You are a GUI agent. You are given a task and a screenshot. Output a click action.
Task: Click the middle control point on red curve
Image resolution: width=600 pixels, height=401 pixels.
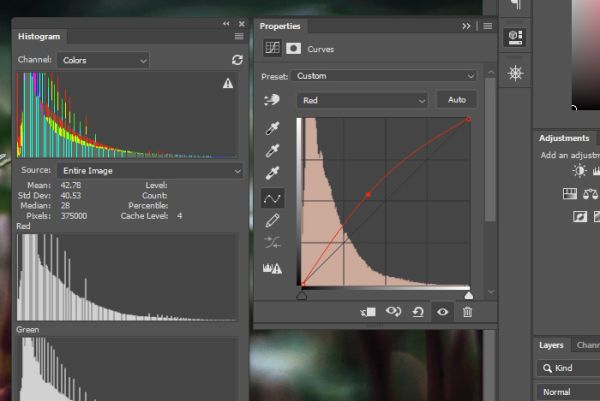[368, 195]
